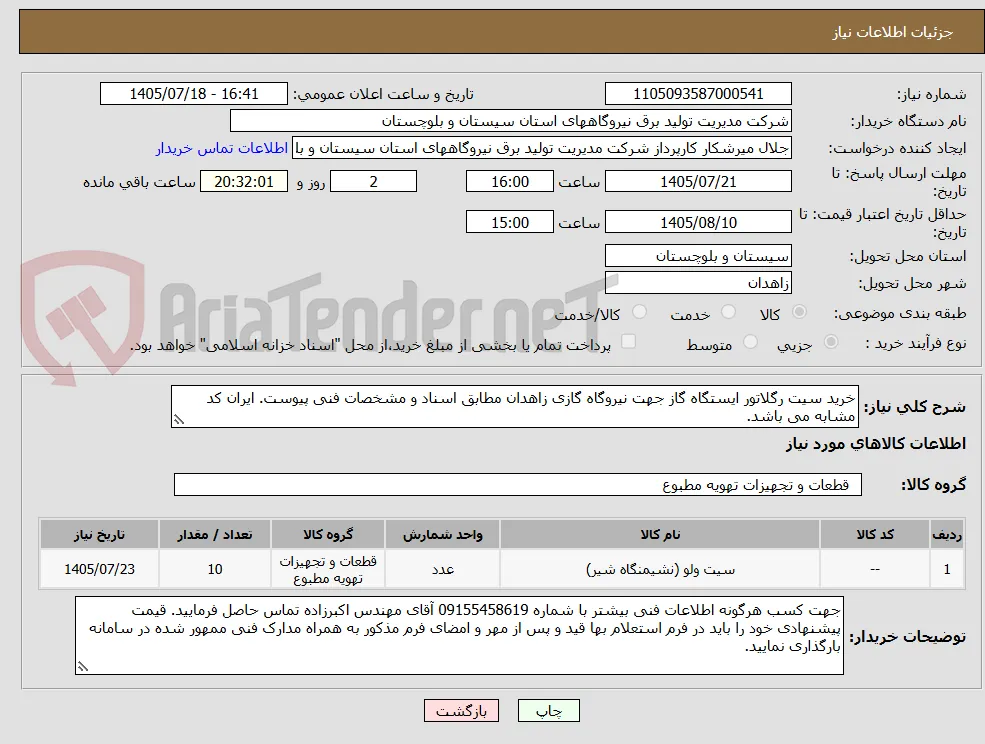Click the اطلاعات کالاهای مورد نیاز section heading
This screenshot has width=985, height=744.
point(875,444)
